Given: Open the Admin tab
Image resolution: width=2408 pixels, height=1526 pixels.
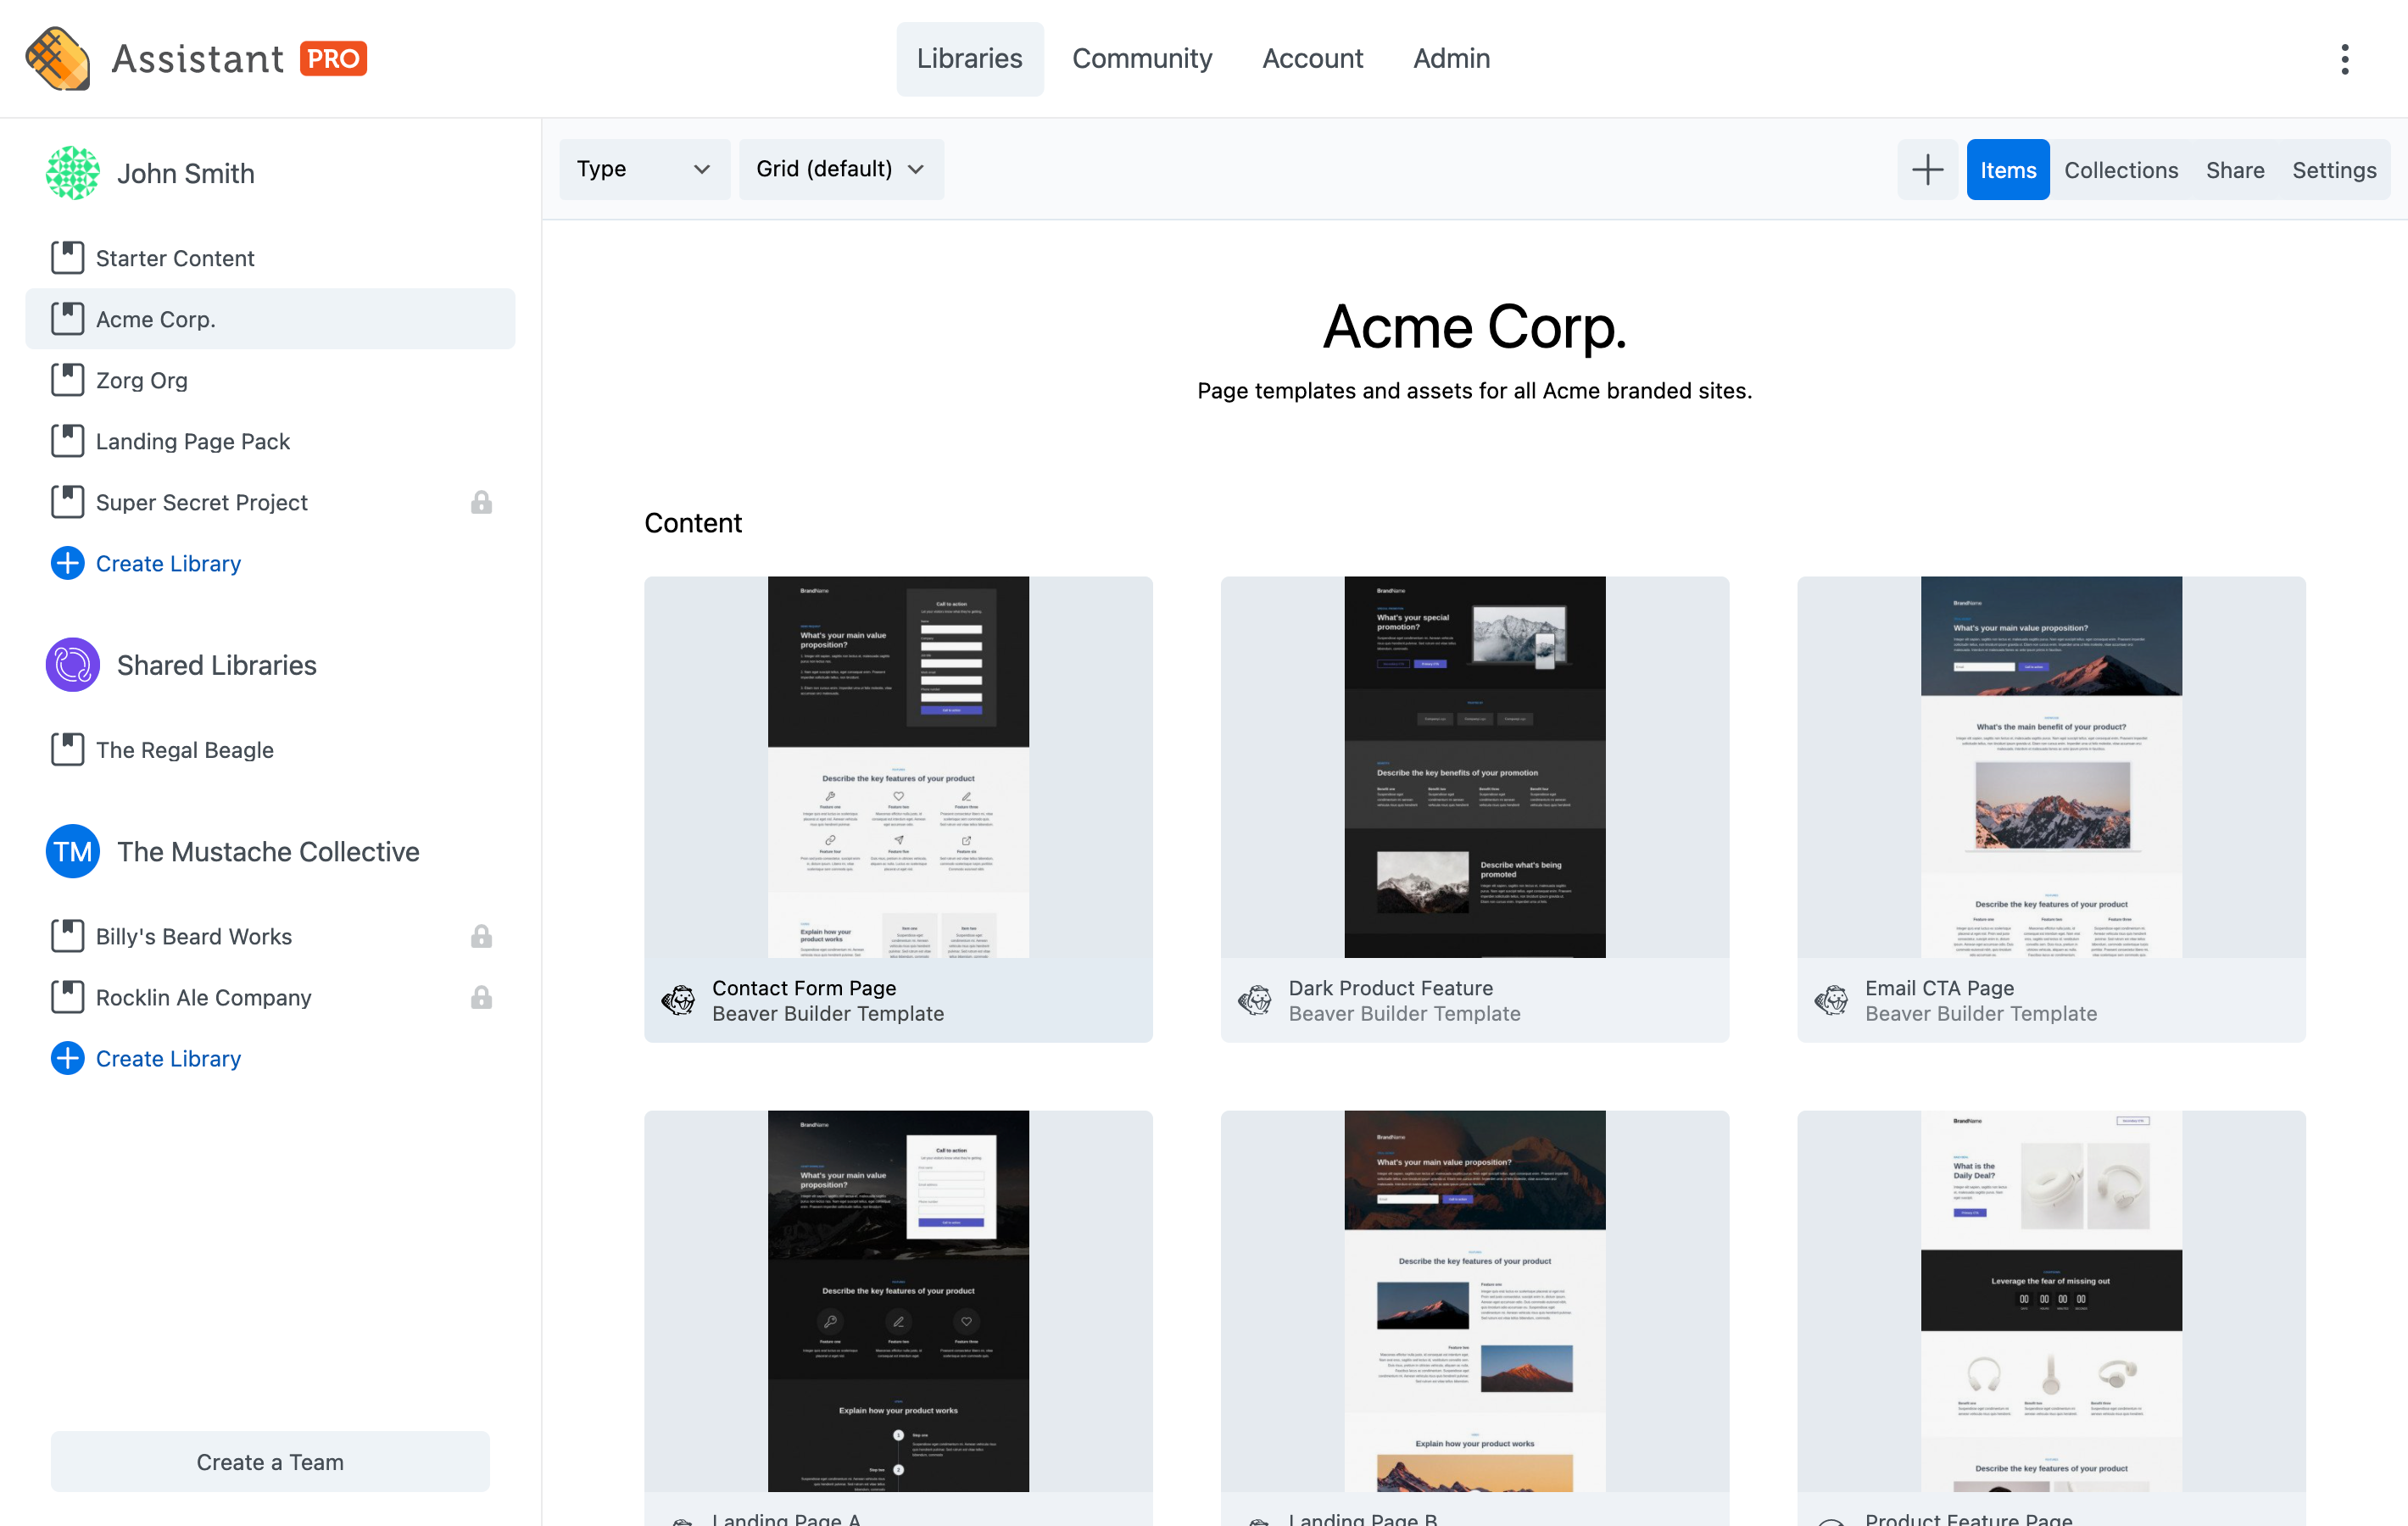Looking at the screenshot, I should pyautogui.click(x=1451, y=59).
